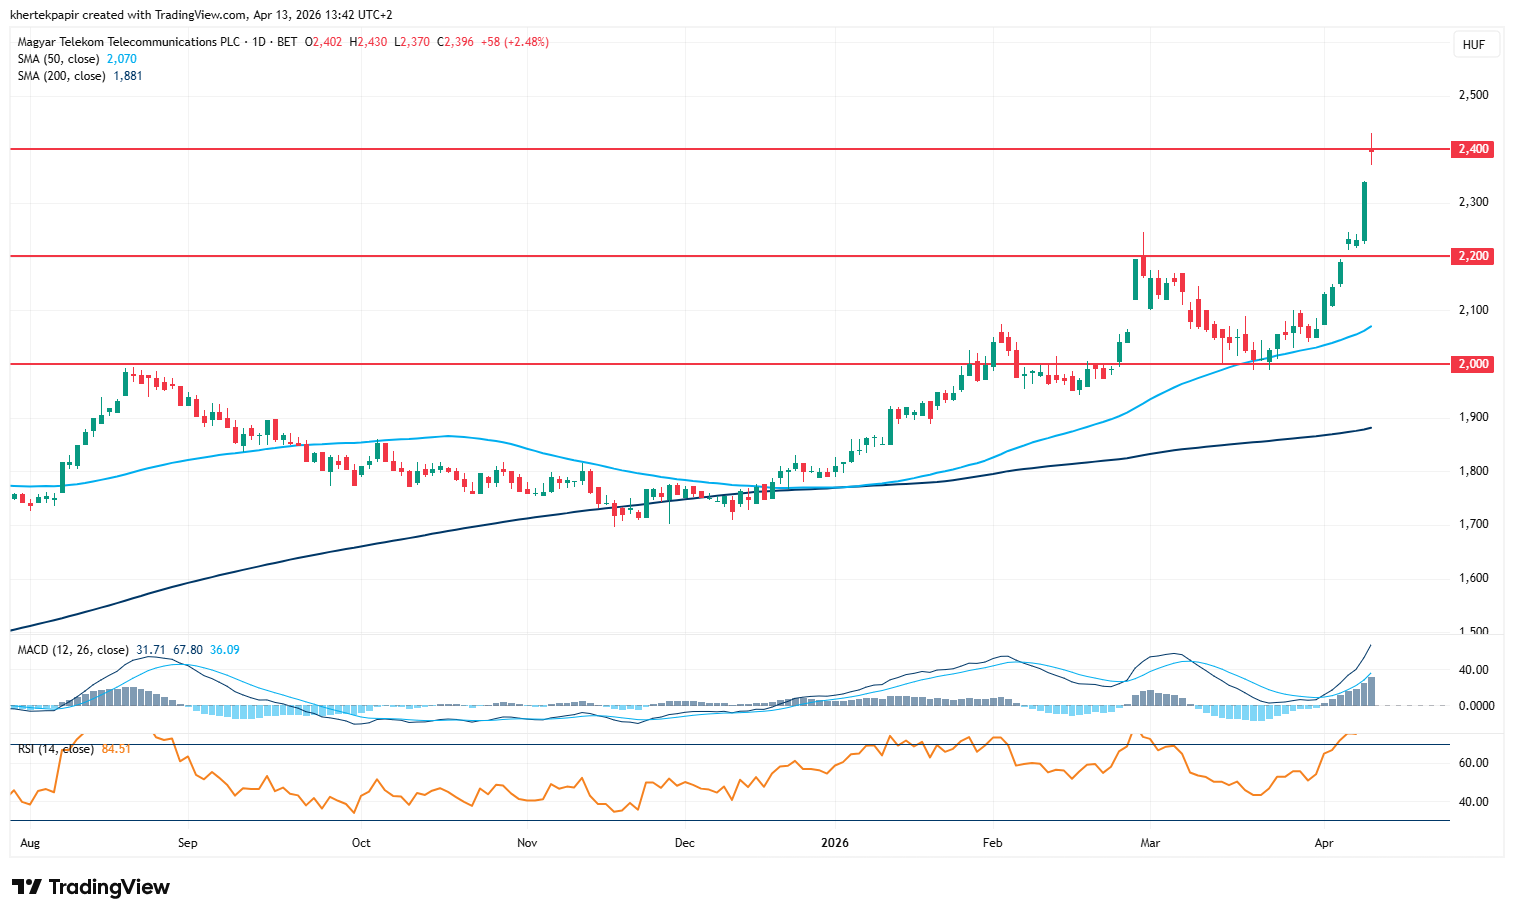Click the TradingView logo icon

pyautogui.click(x=26, y=887)
